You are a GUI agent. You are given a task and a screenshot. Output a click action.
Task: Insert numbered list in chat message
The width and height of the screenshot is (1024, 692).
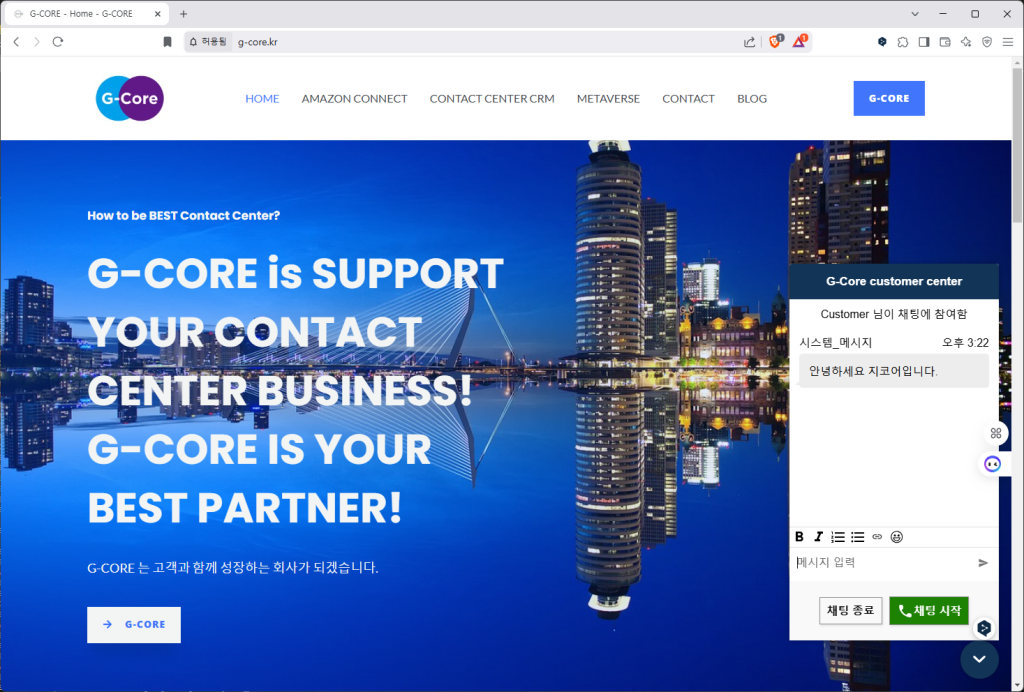pos(838,537)
